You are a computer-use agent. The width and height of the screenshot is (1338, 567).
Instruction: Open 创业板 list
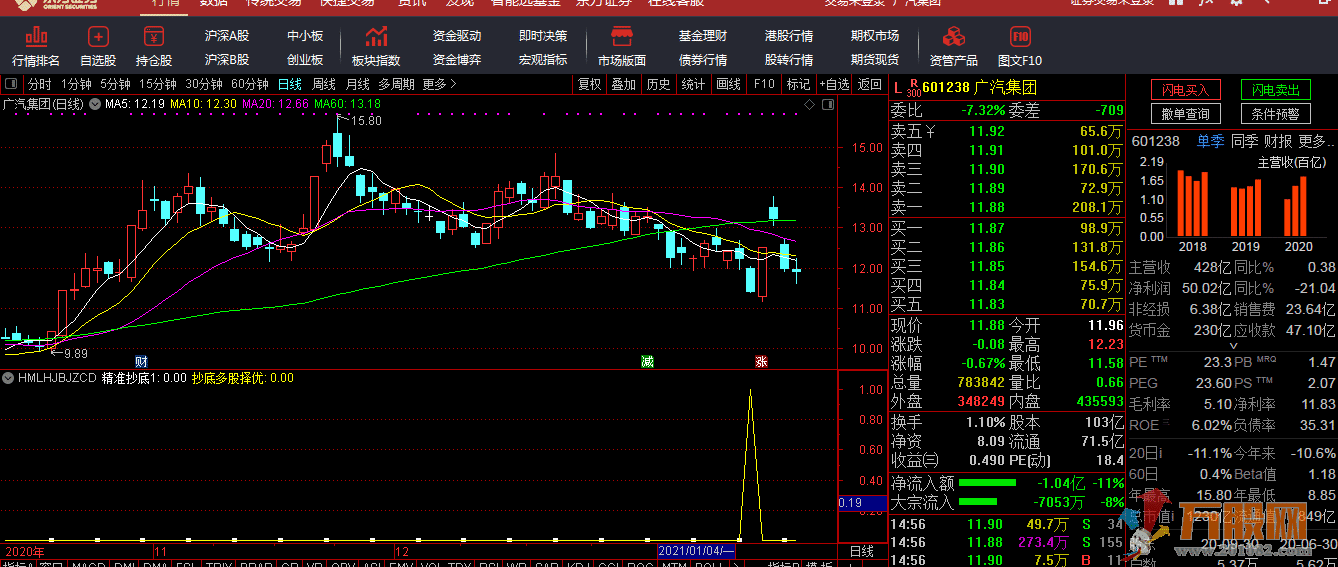[305, 60]
